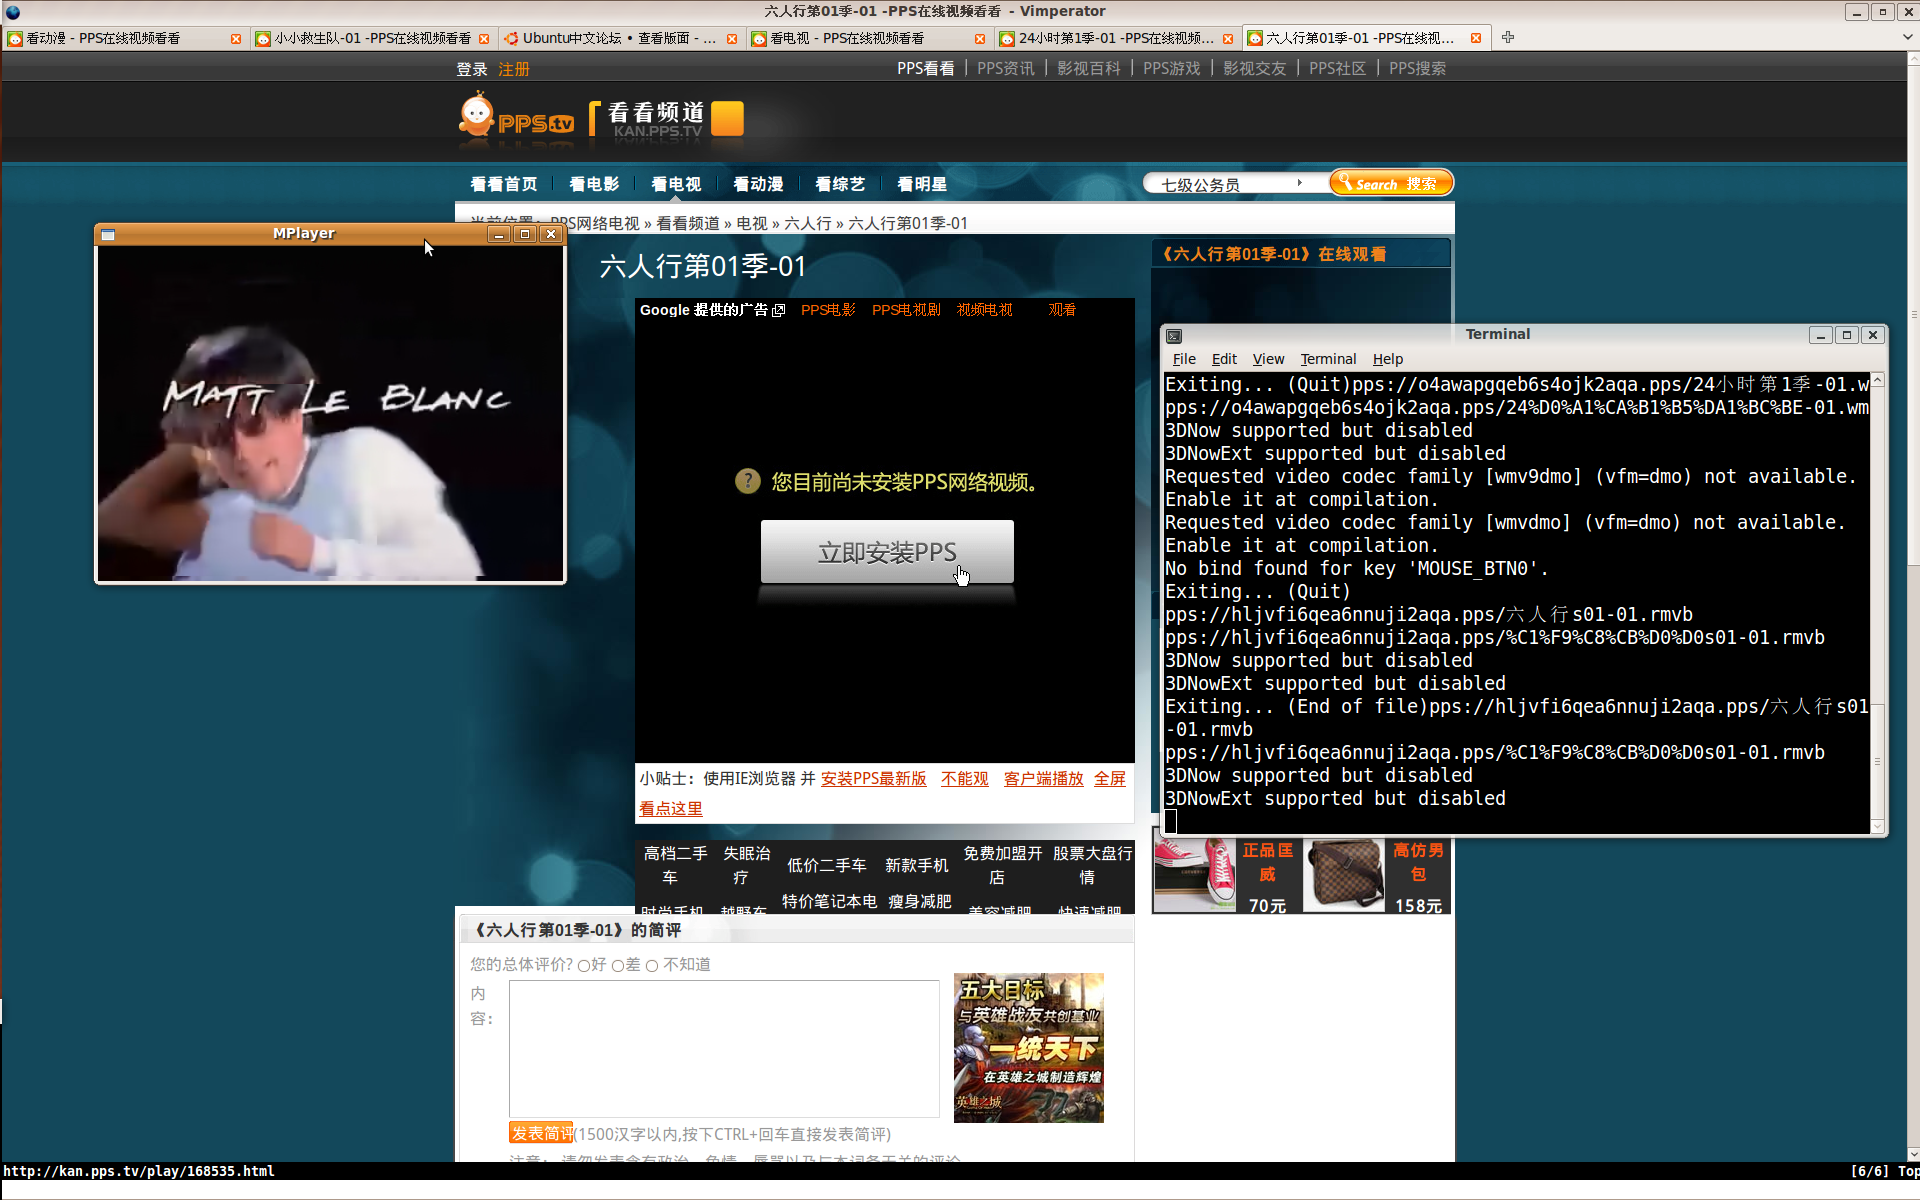Go to 看动漫 menu item

pos(758,184)
